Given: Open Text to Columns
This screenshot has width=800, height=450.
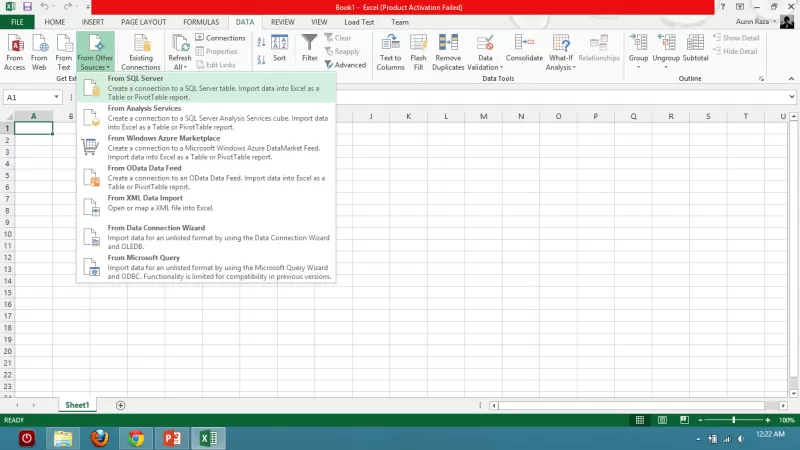Looking at the screenshot, I should coord(390,52).
